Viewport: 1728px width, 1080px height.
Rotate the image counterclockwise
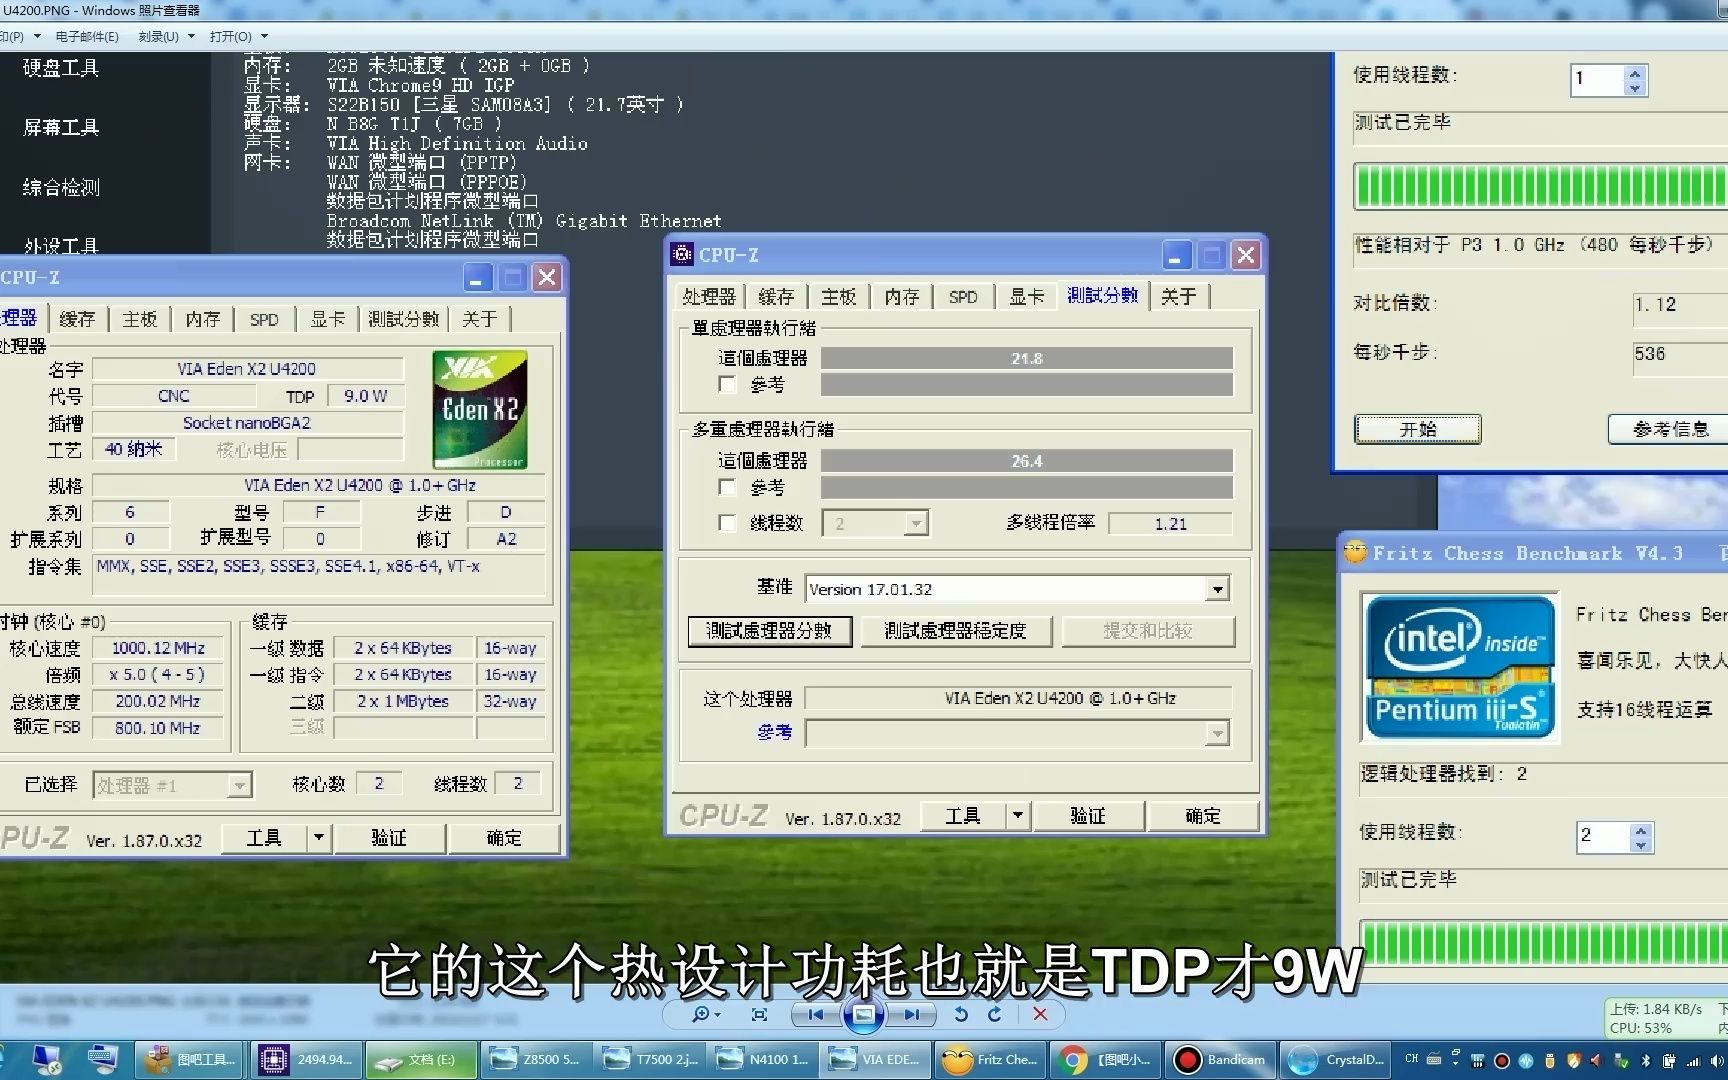tap(959, 1014)
